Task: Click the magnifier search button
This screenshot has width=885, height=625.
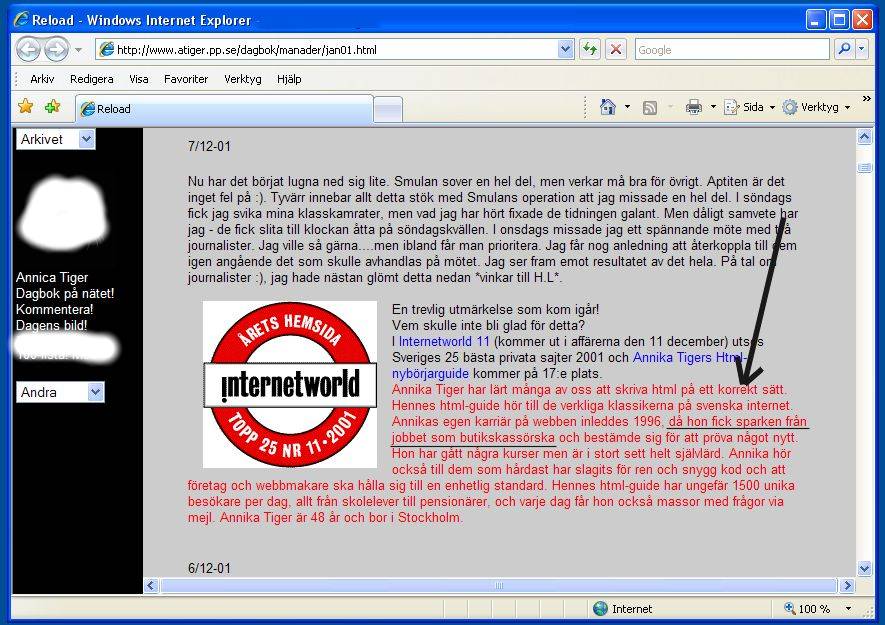Action: point(844,50)
